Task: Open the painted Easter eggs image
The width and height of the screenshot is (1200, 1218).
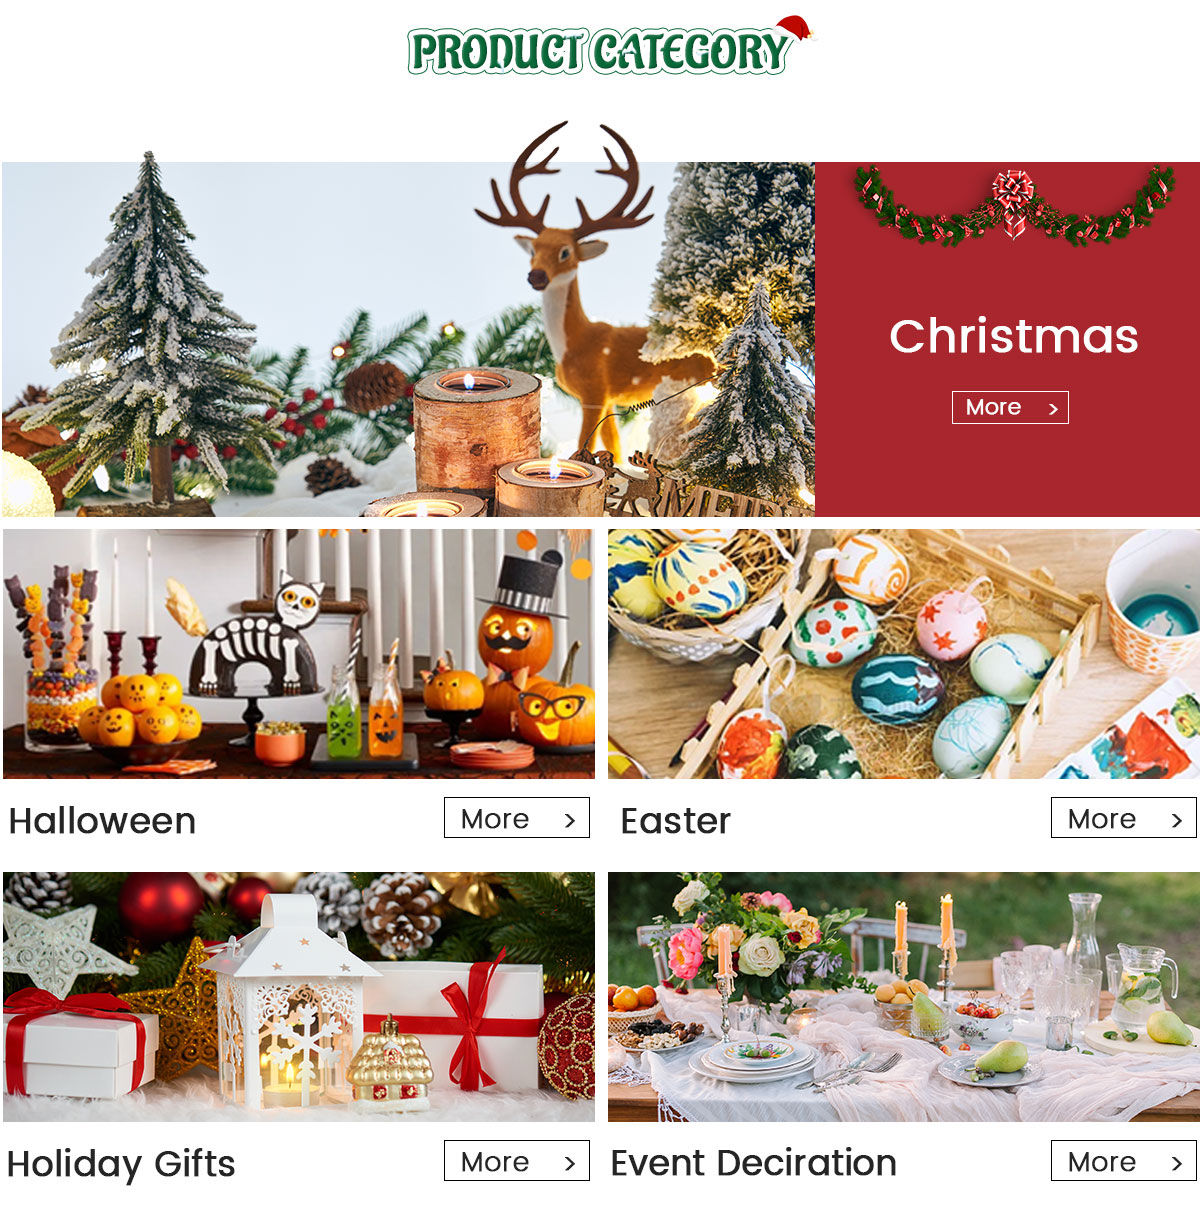Action: (904, 654)
